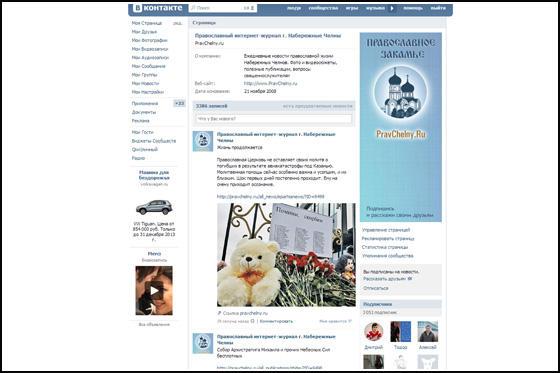Open the сообщества header menu item
Image resolution: width=560 pixels, height=373 pixels.
323,8
